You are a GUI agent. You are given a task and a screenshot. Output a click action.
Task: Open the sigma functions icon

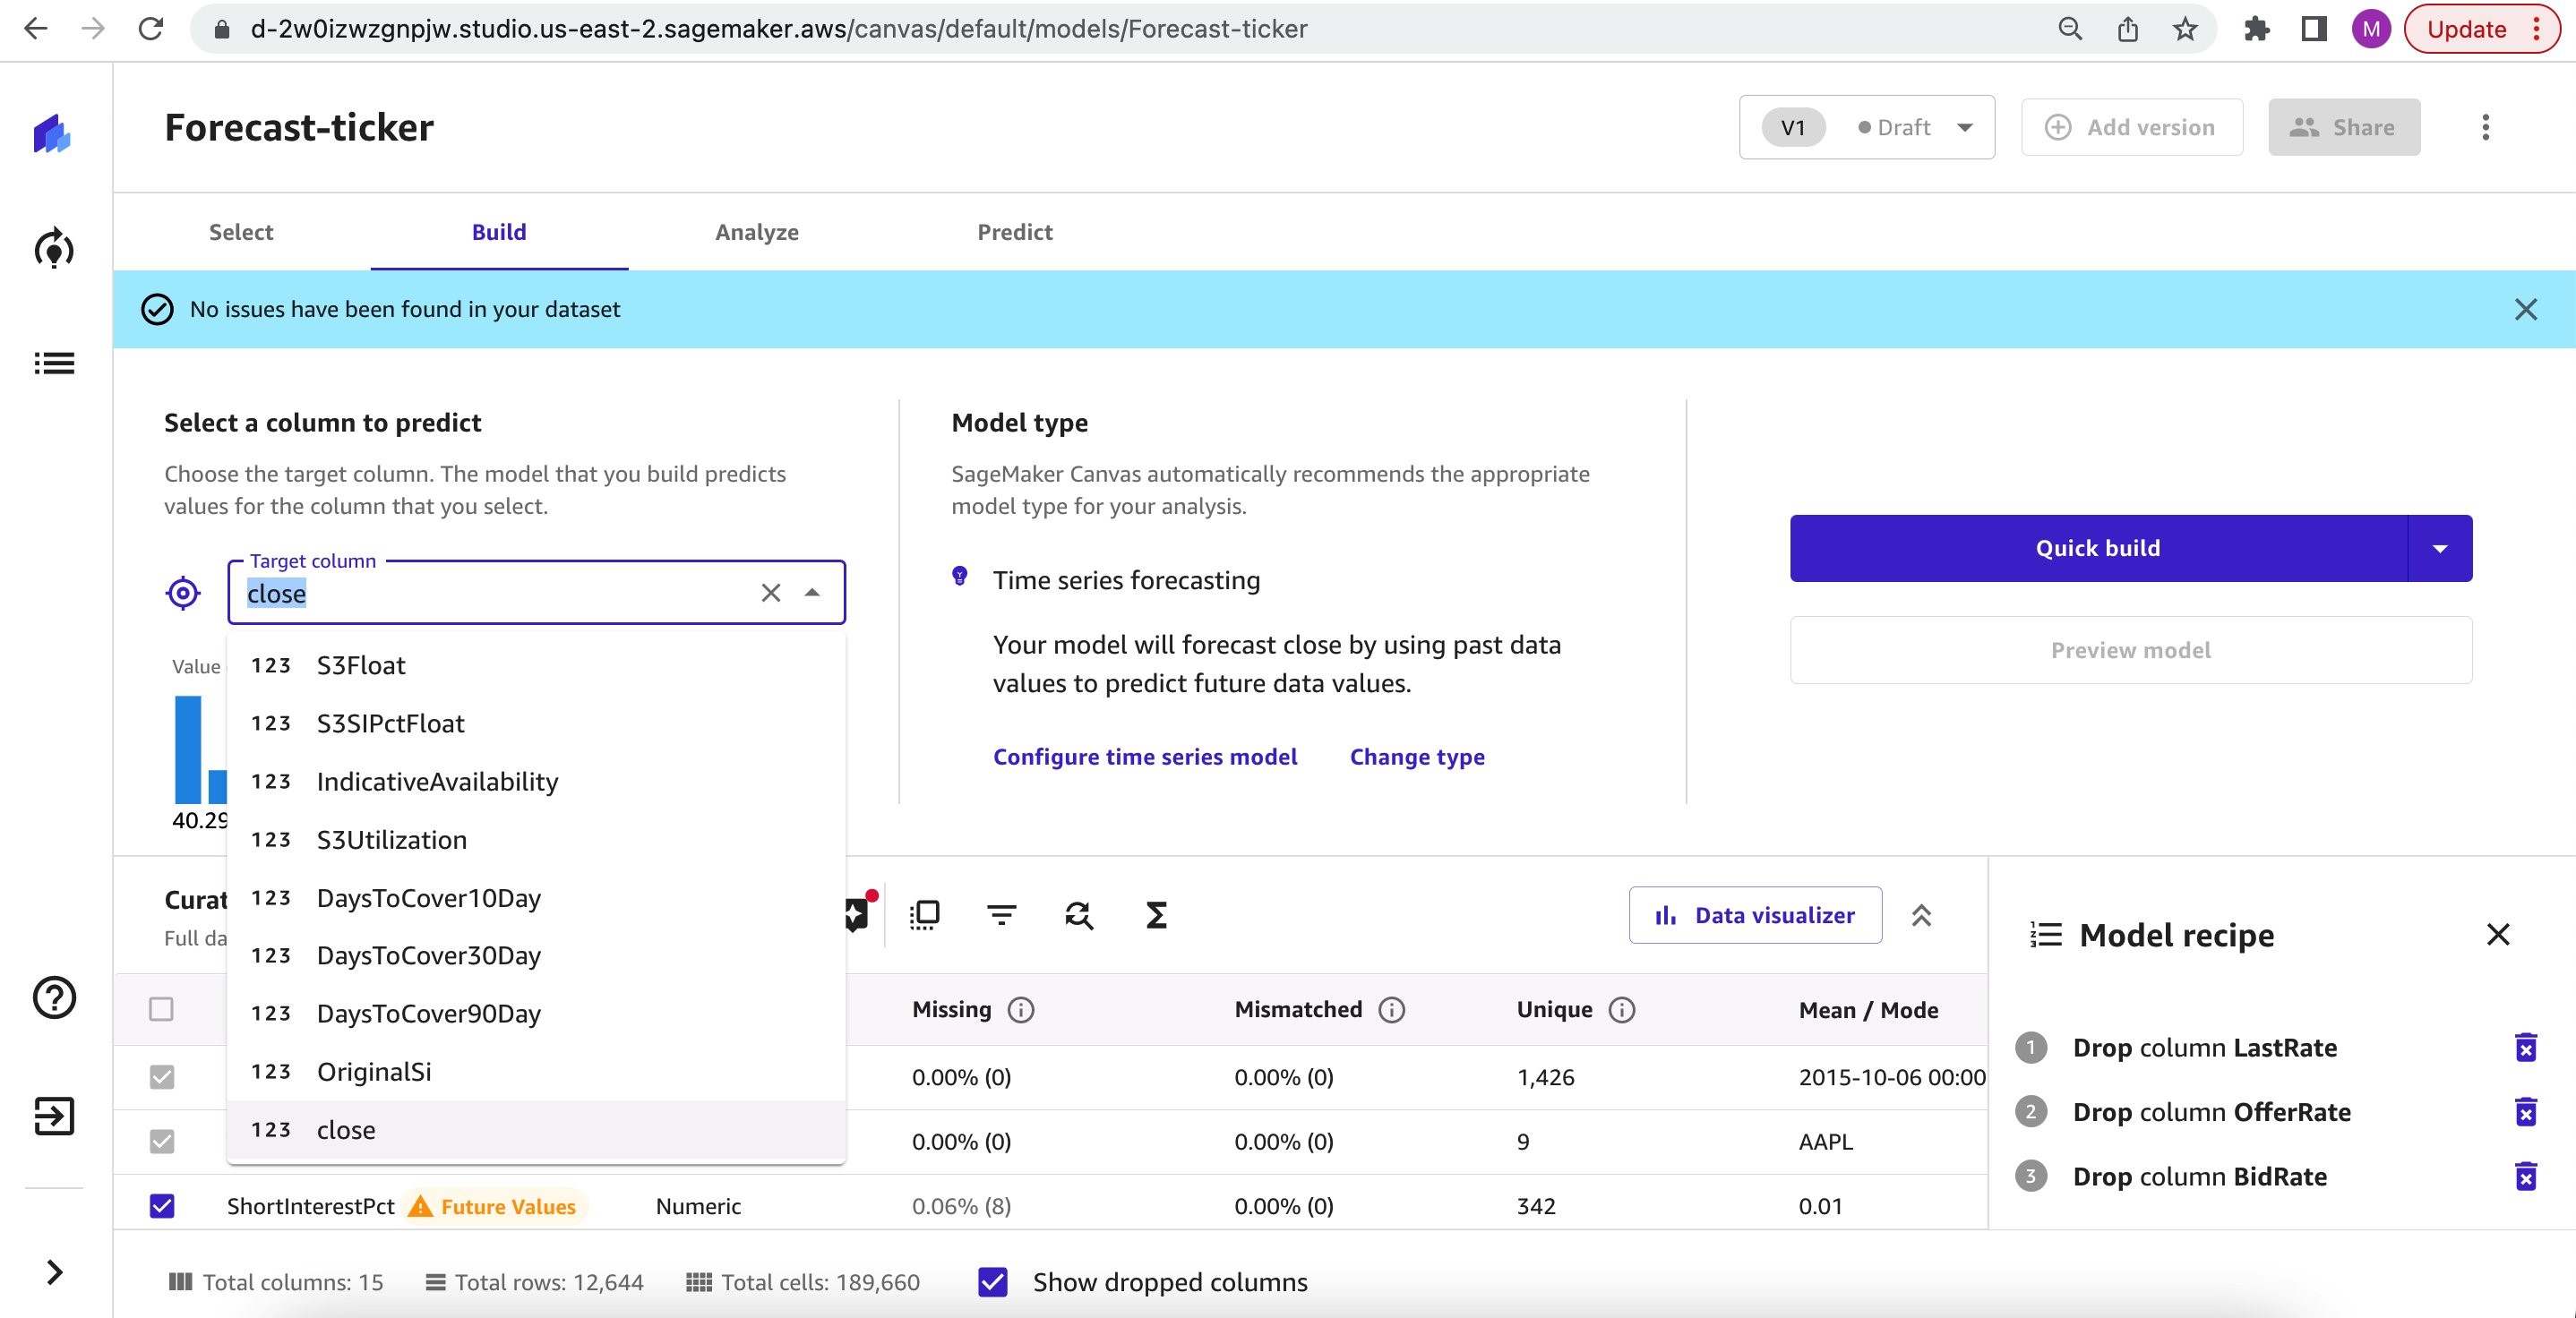pyautogui.click(x=1156, y=915)
